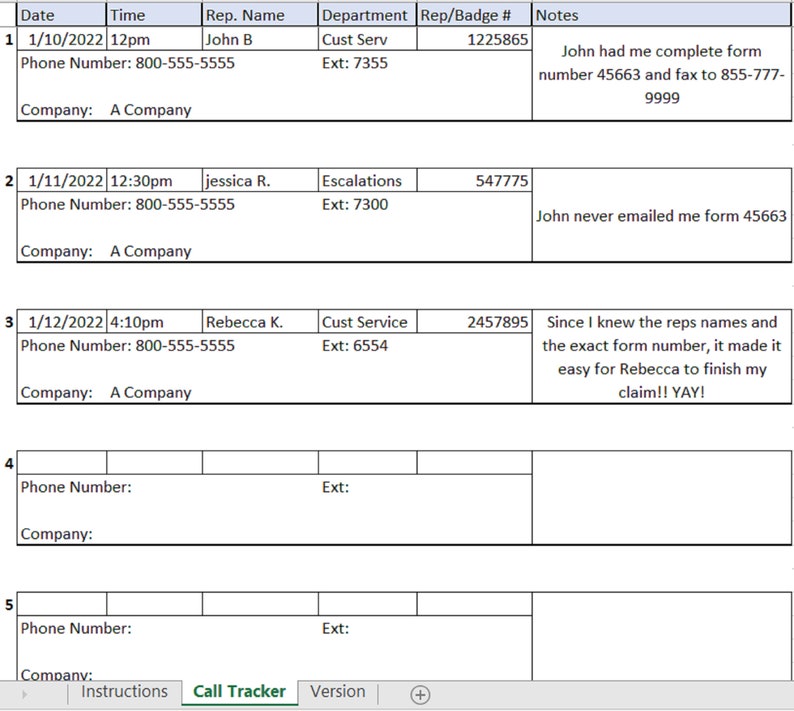Viewport: 794px width, 711px height.
Task: Select the Rep. Name header cell
Action: pyautogui.click(x=260, y=15)
